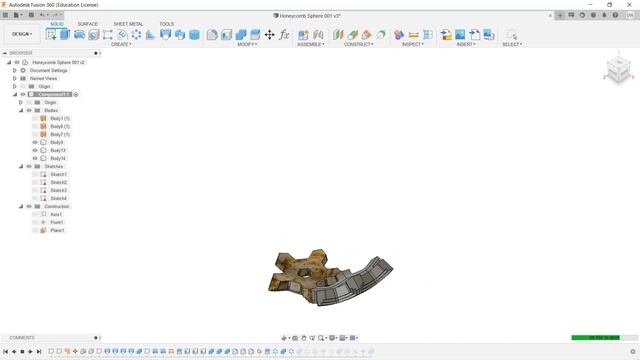Expand the Document Settings node

15,70
